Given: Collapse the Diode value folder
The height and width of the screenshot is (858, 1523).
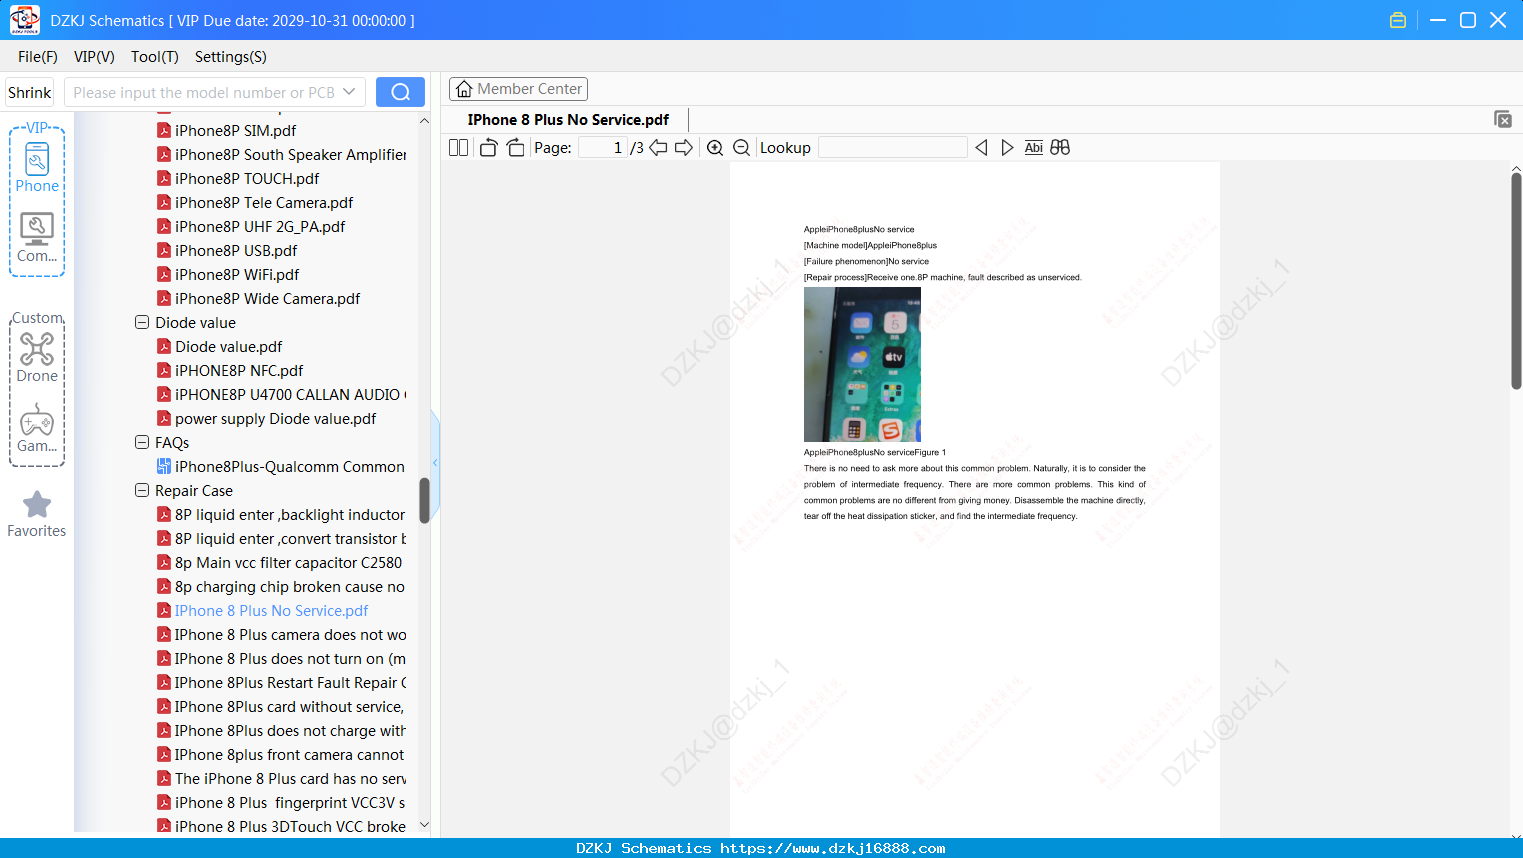Looking at the screenshot, I should (142, 323).
